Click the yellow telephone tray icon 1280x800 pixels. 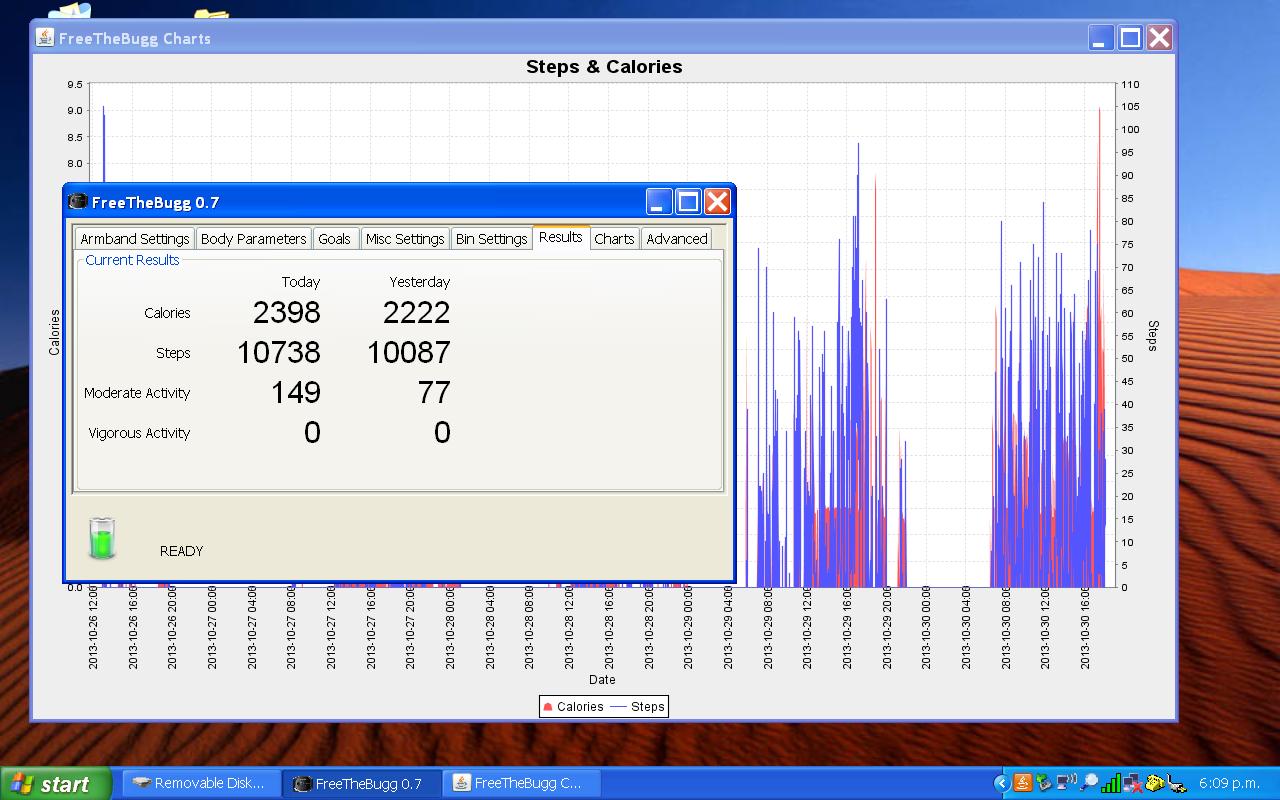1155,783
